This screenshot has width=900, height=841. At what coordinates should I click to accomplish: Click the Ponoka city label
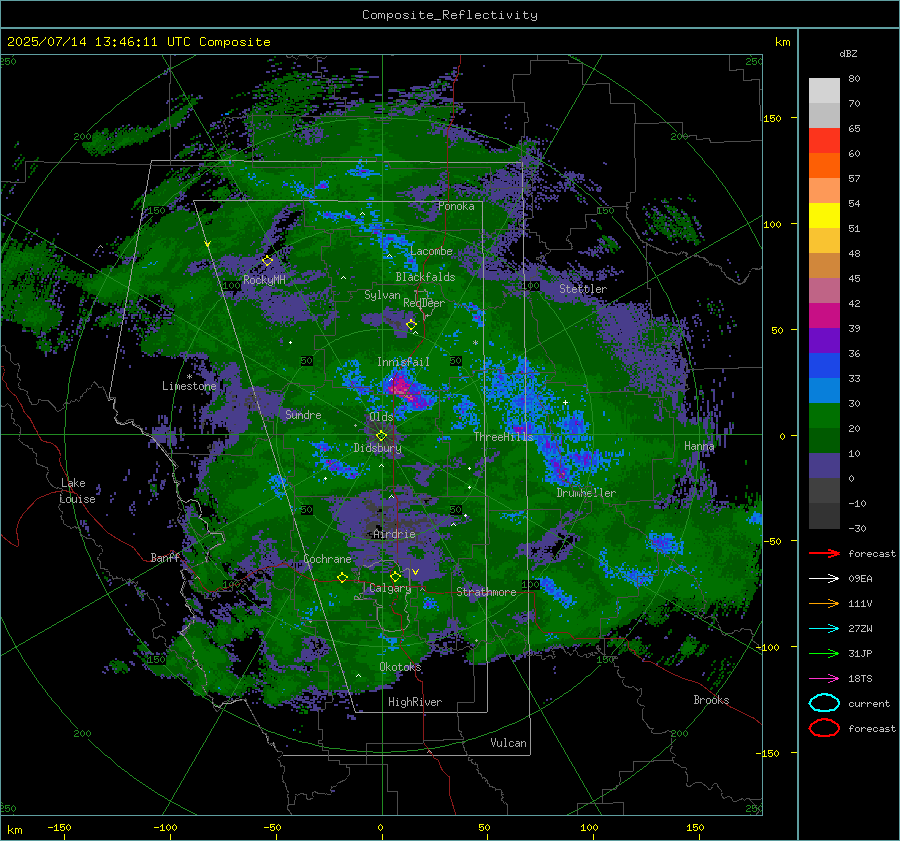coord(456,206)
